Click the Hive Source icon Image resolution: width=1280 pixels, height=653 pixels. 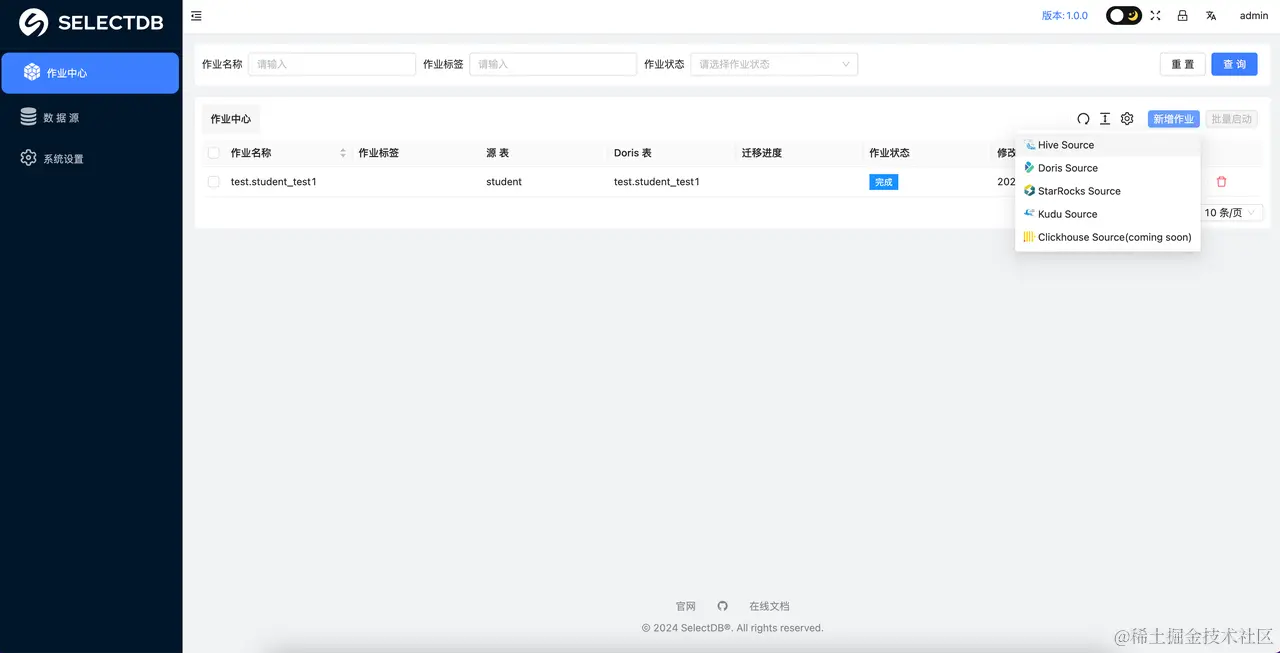pos(1030,145)
